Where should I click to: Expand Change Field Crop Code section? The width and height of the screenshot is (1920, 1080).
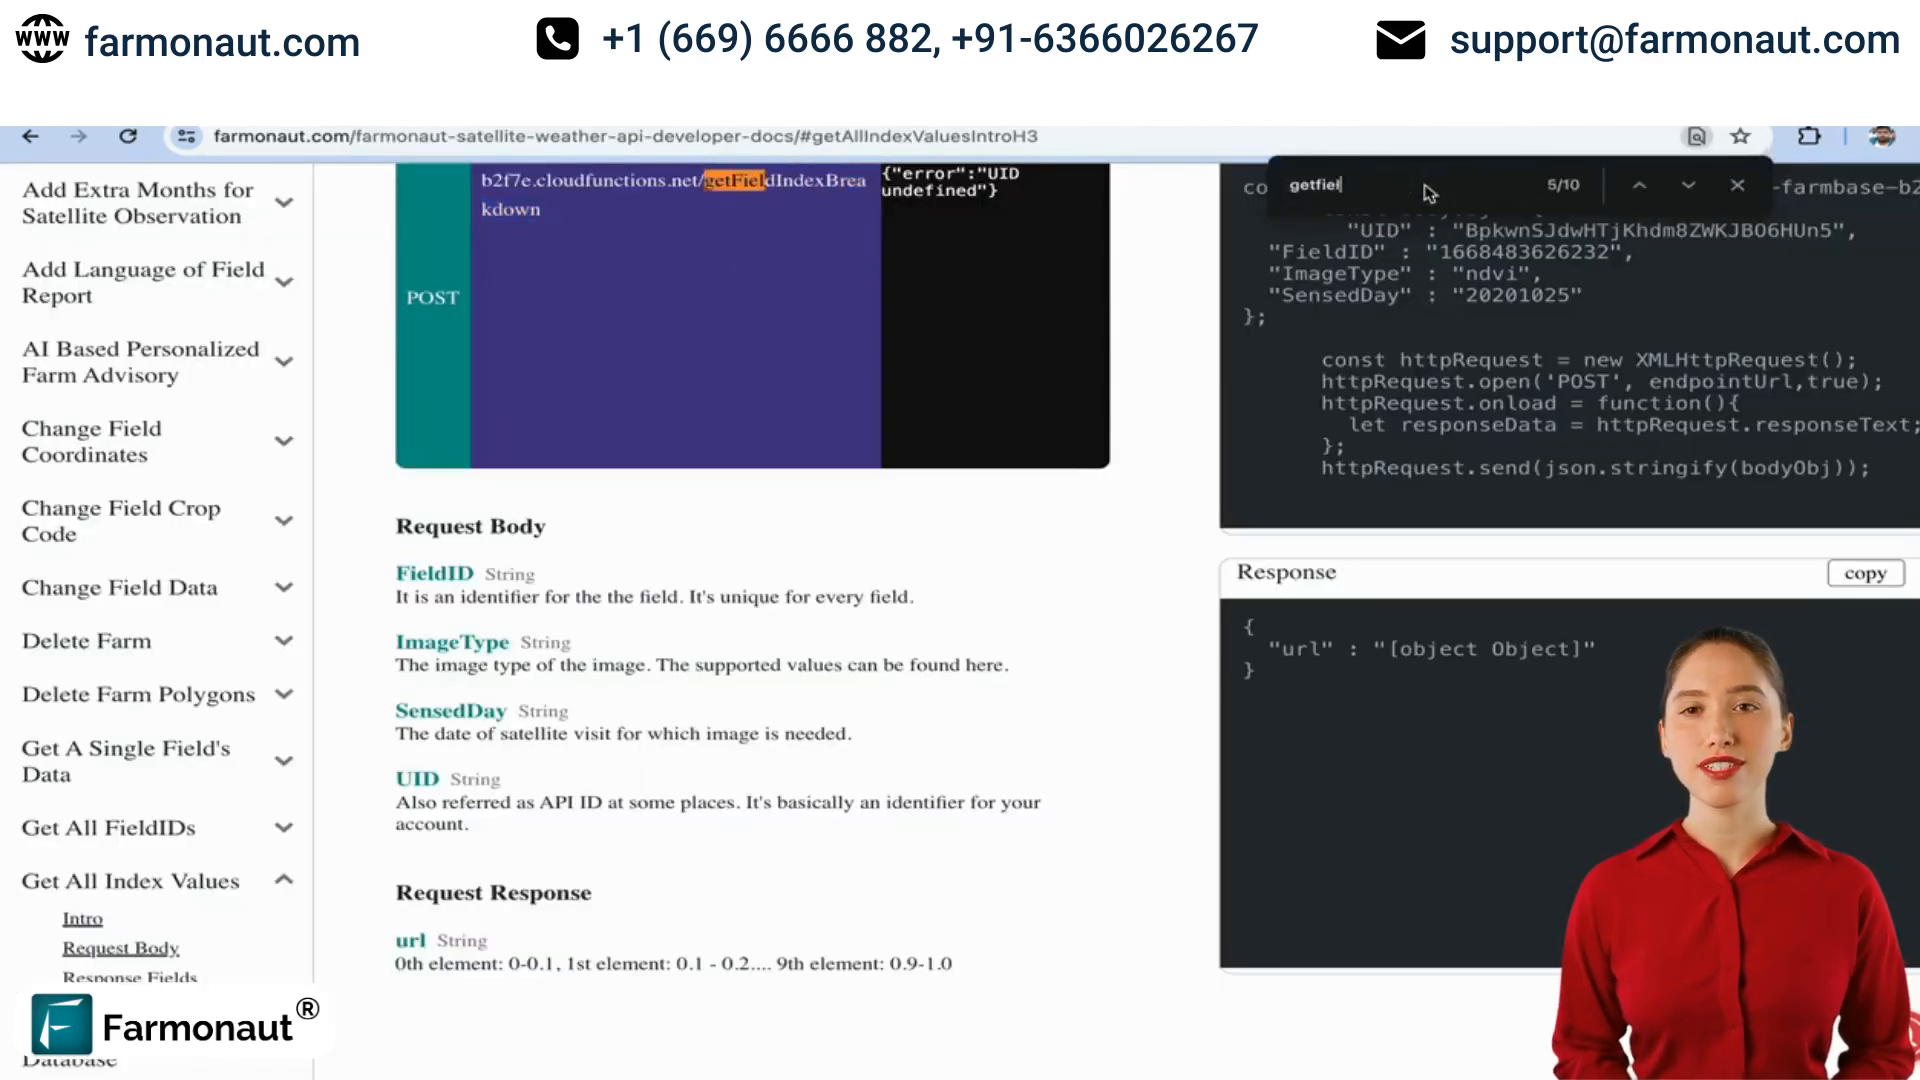click(x=284, y=521)
